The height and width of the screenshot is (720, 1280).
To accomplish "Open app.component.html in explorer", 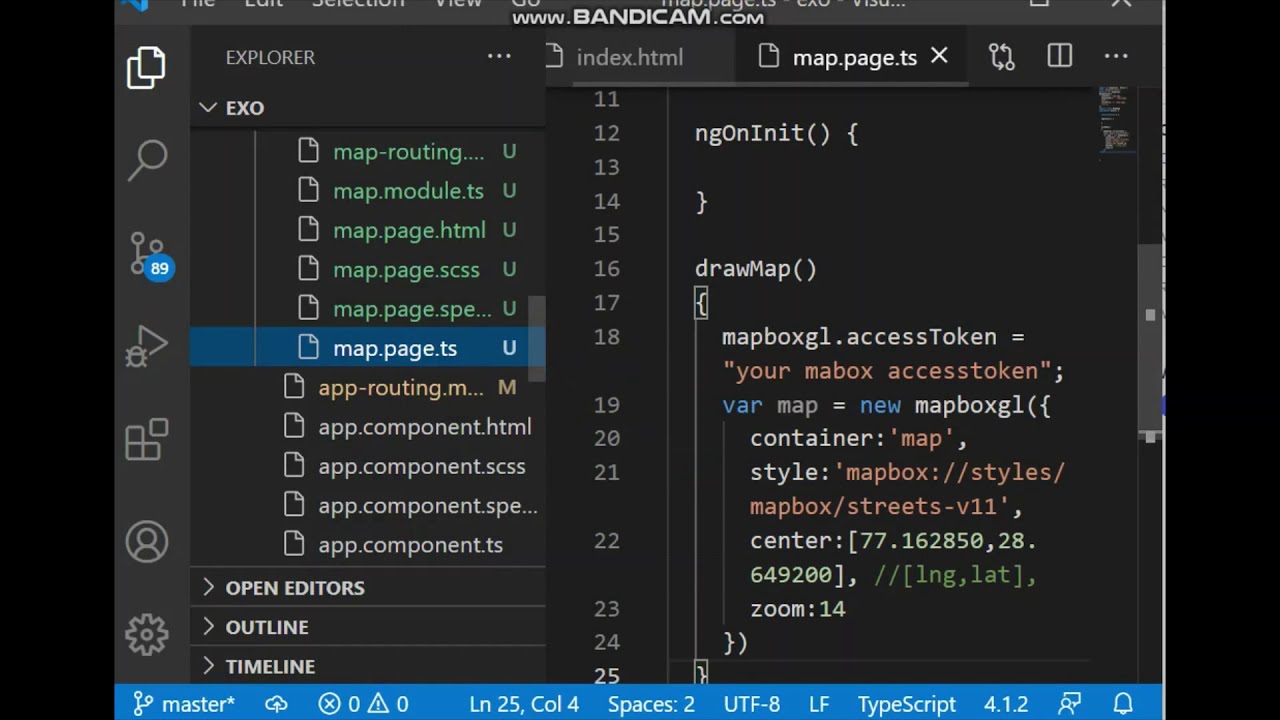I will point(424,427).
